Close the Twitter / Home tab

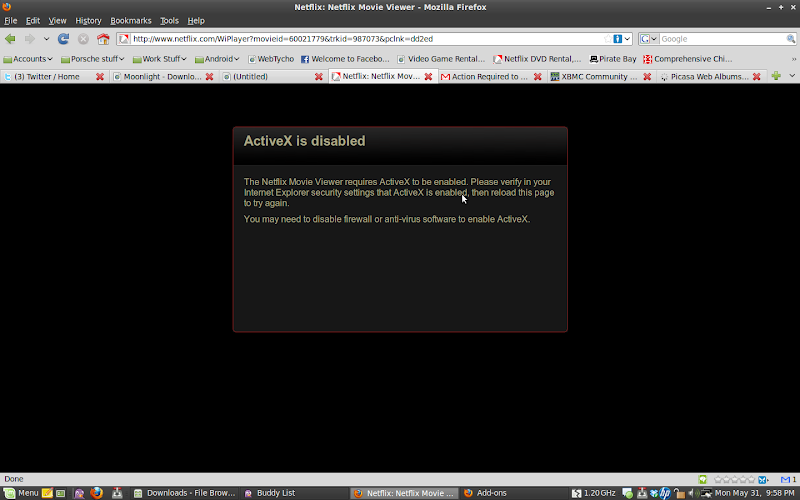(x=100, y=77)
